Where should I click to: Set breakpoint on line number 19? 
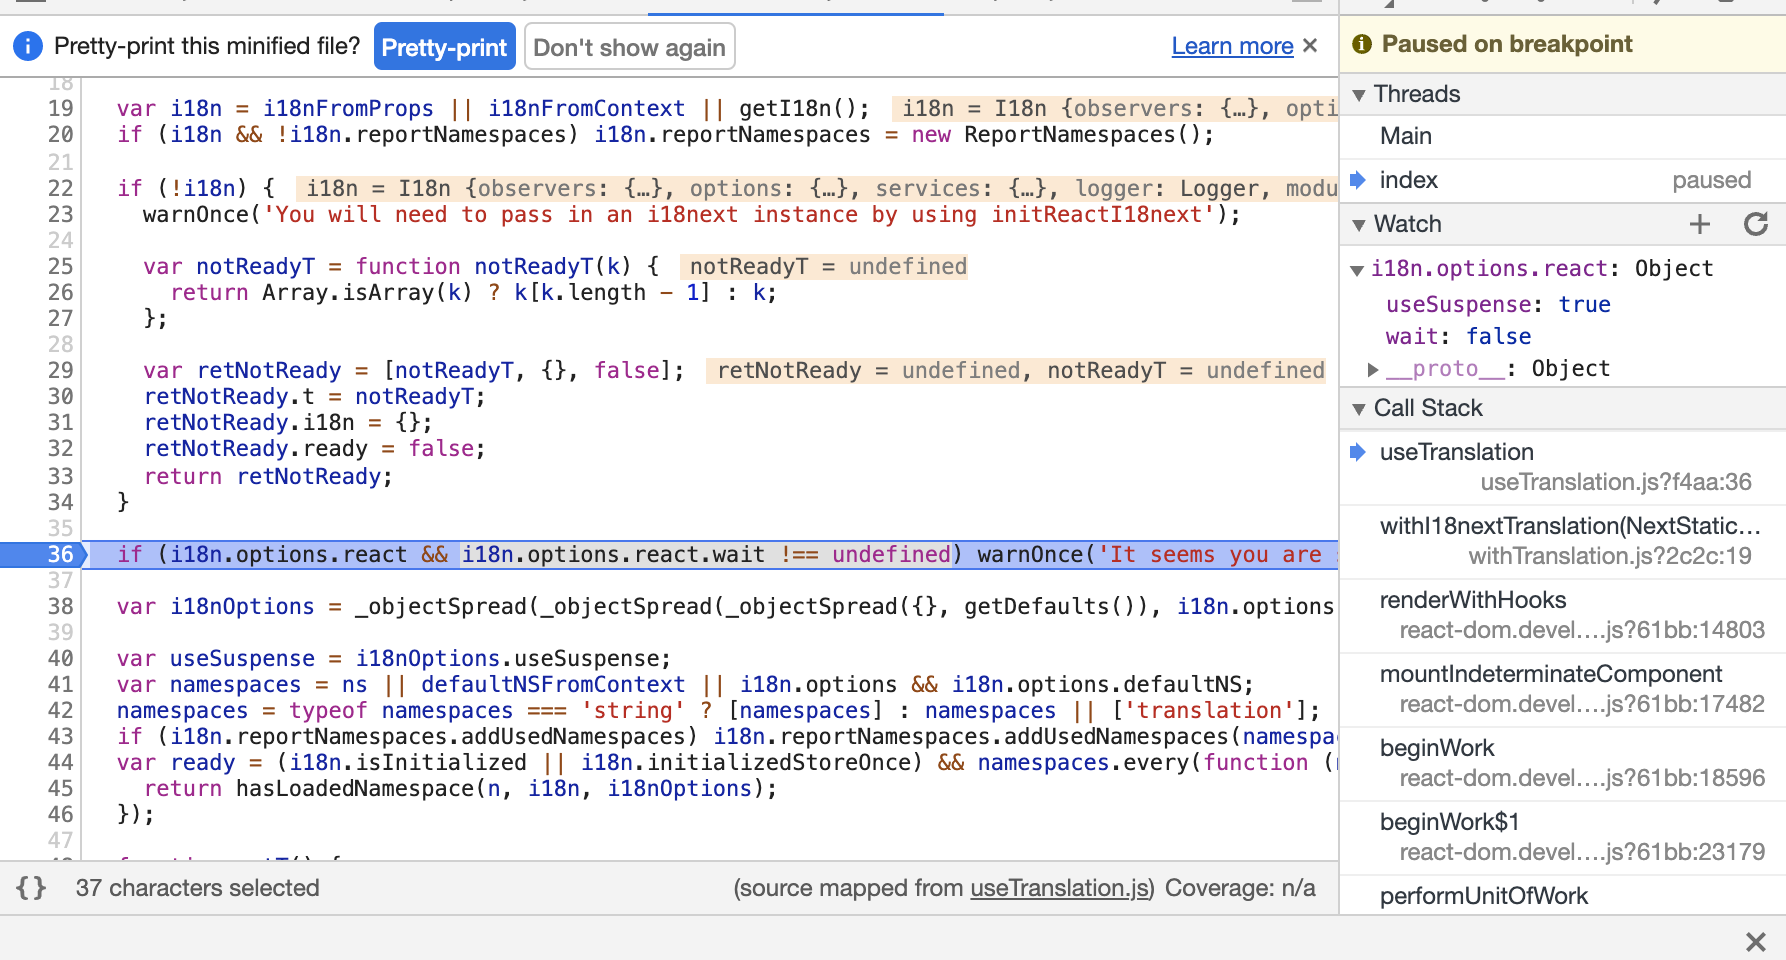(x=60, y=108)
